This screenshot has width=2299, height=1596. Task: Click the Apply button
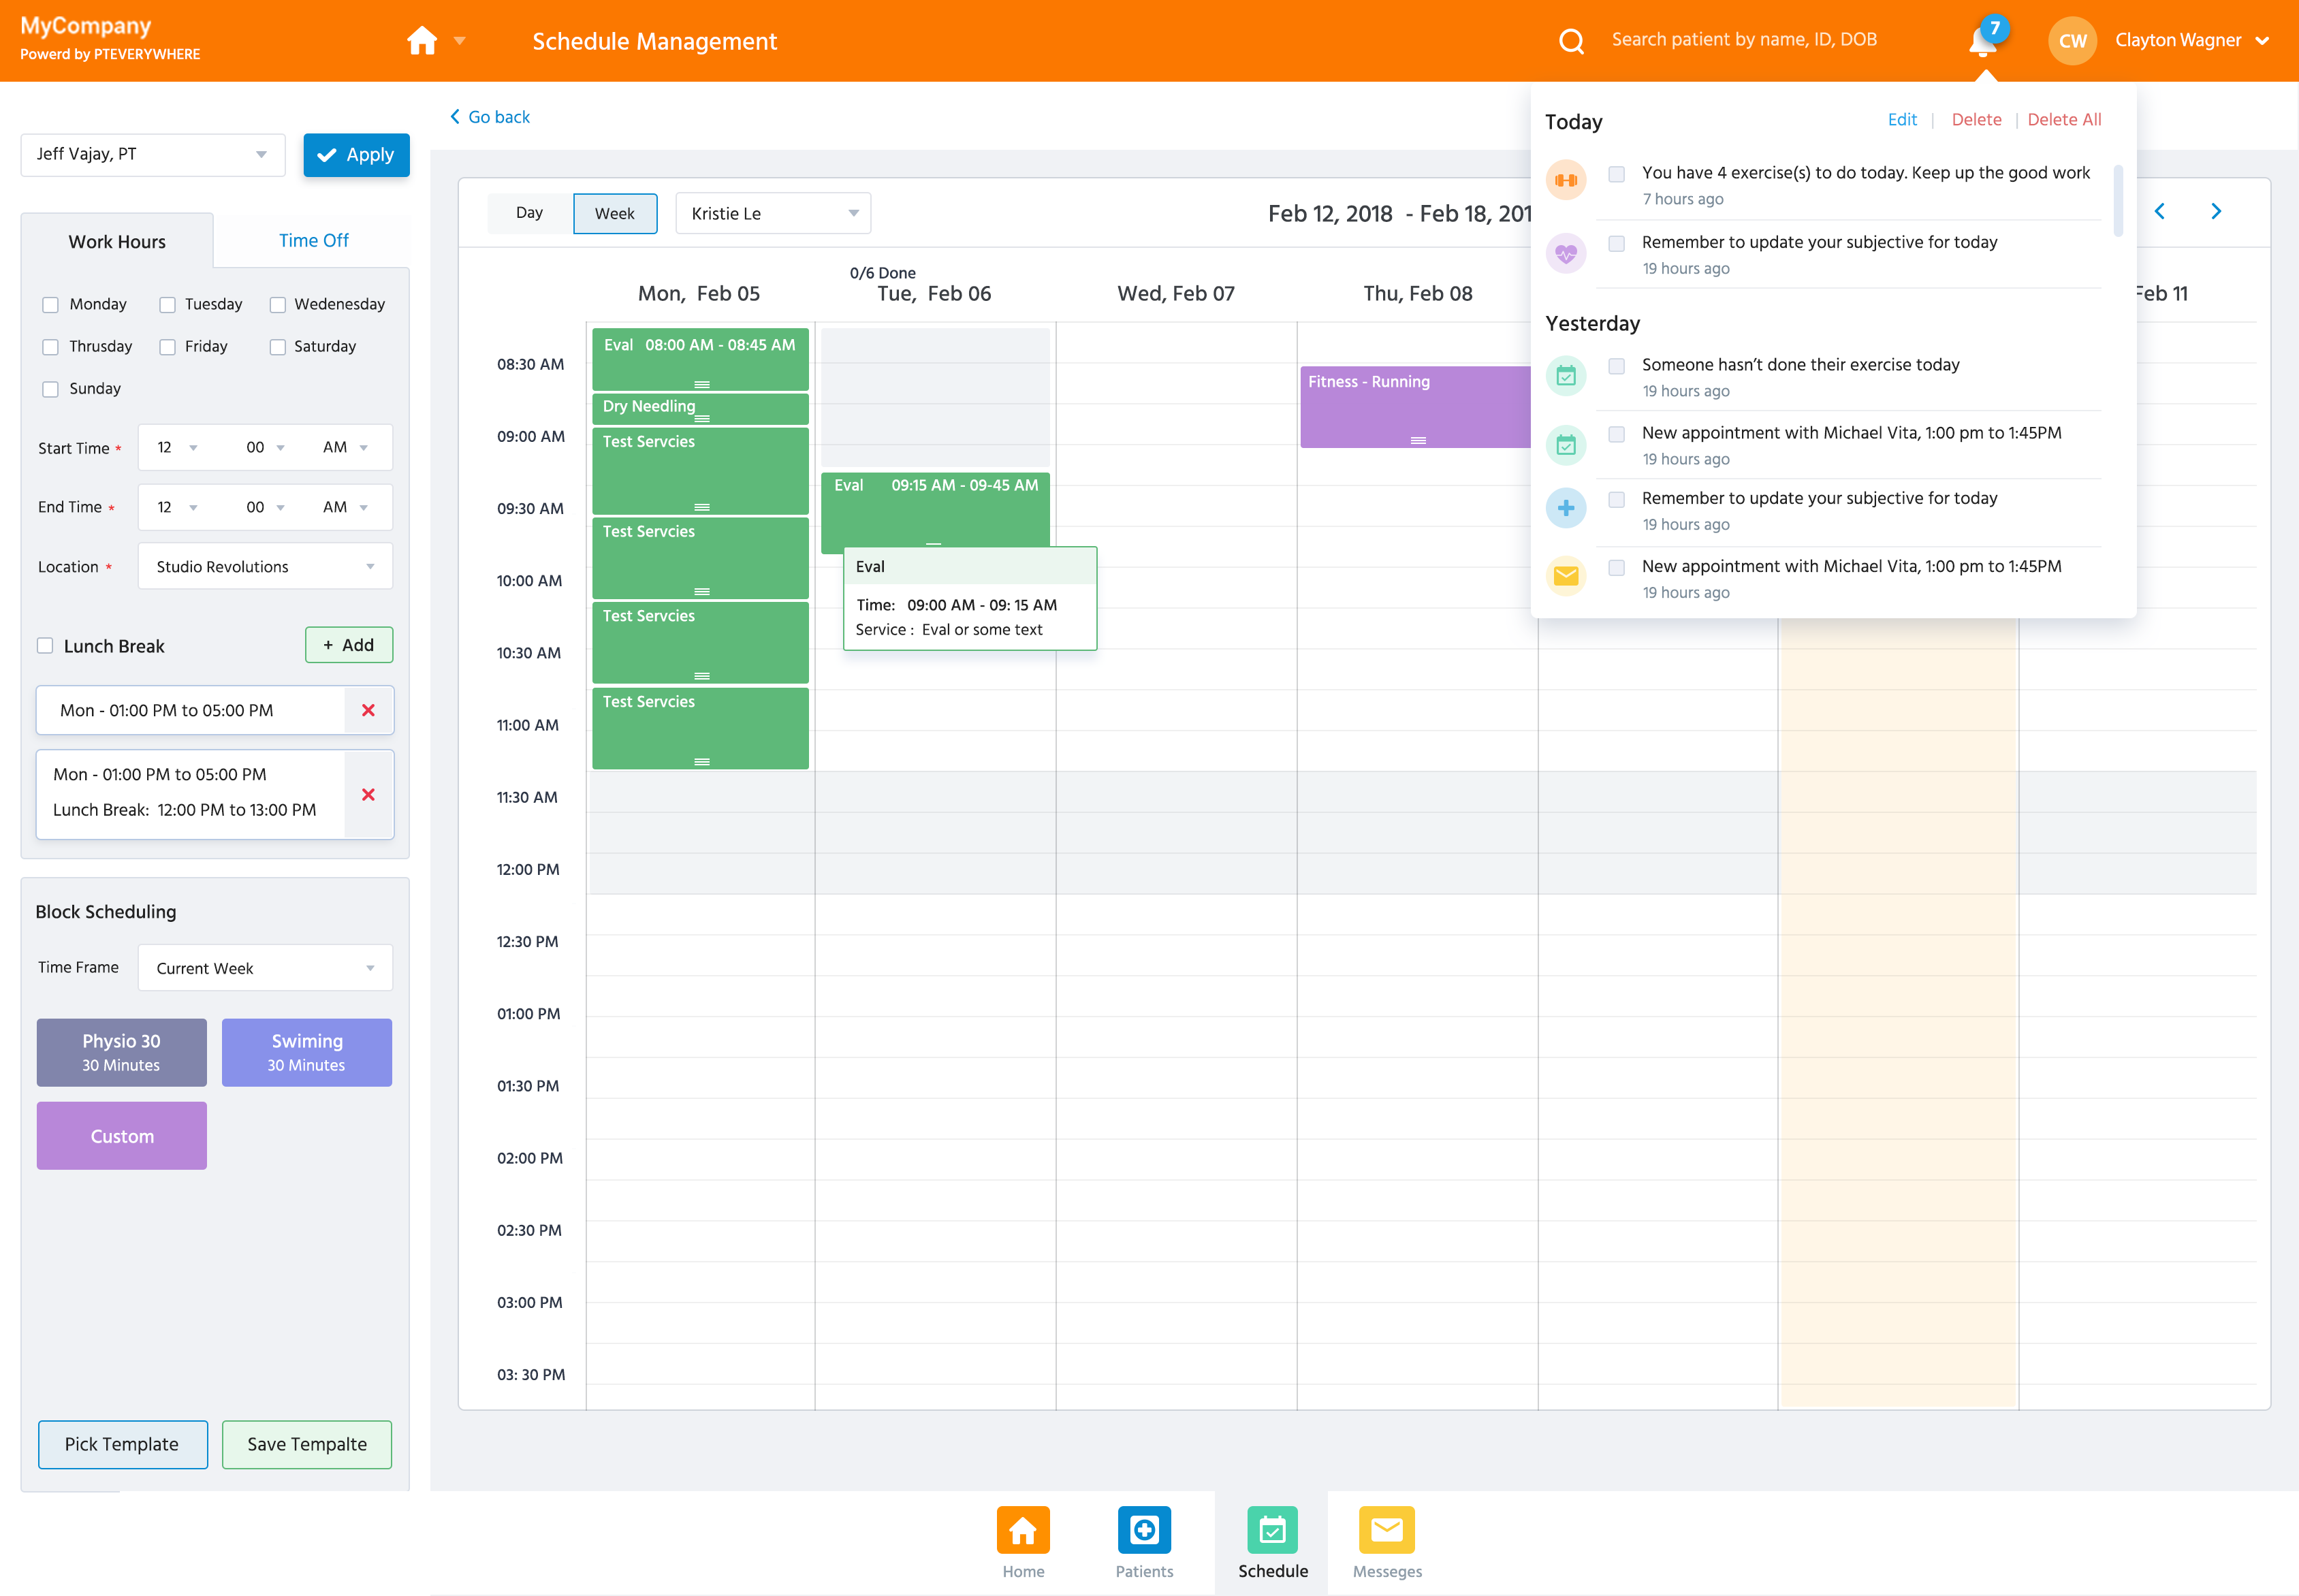tap(356, 155)
